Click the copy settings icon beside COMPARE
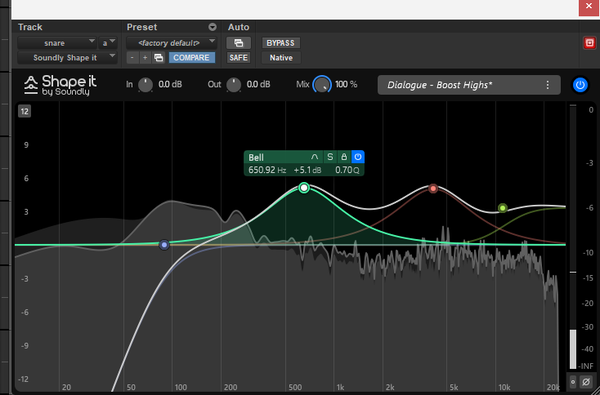This screenshot has height=395, width=600. [158, 58]
